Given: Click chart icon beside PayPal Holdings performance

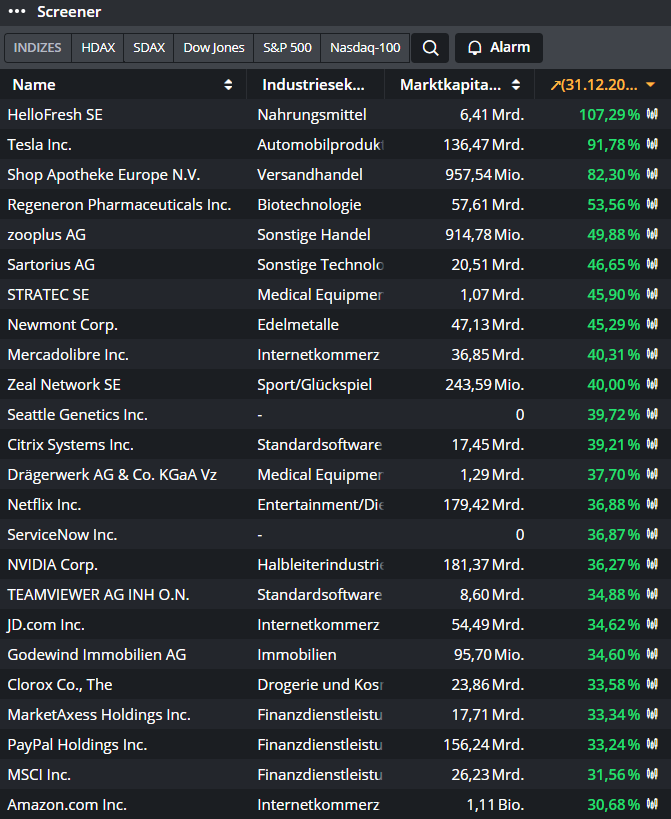Looking at the screenshot, I should (652, 745).
